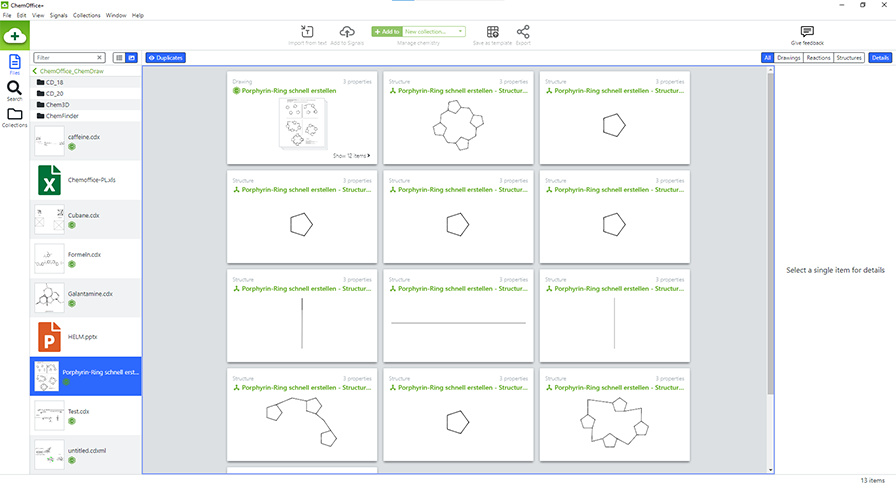Image resolution: width=896 pixels, height=485 pixels.
Task: Select the Cubane.cdx file
Action: [x=86, y=219]
